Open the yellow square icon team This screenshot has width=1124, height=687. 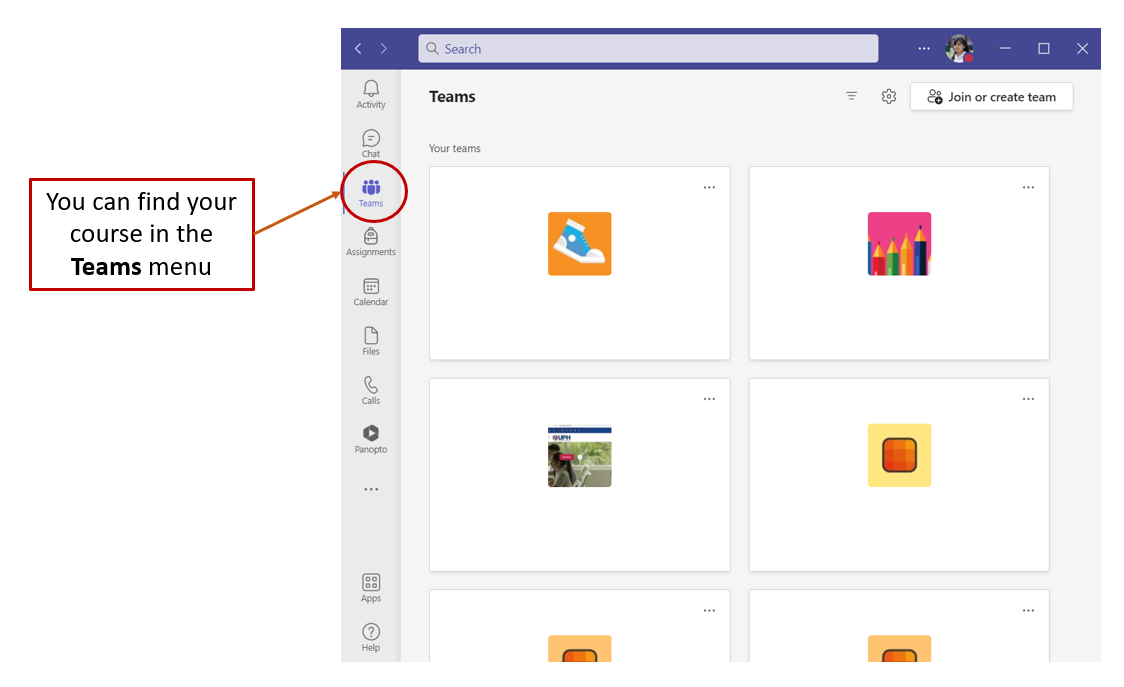899,455
